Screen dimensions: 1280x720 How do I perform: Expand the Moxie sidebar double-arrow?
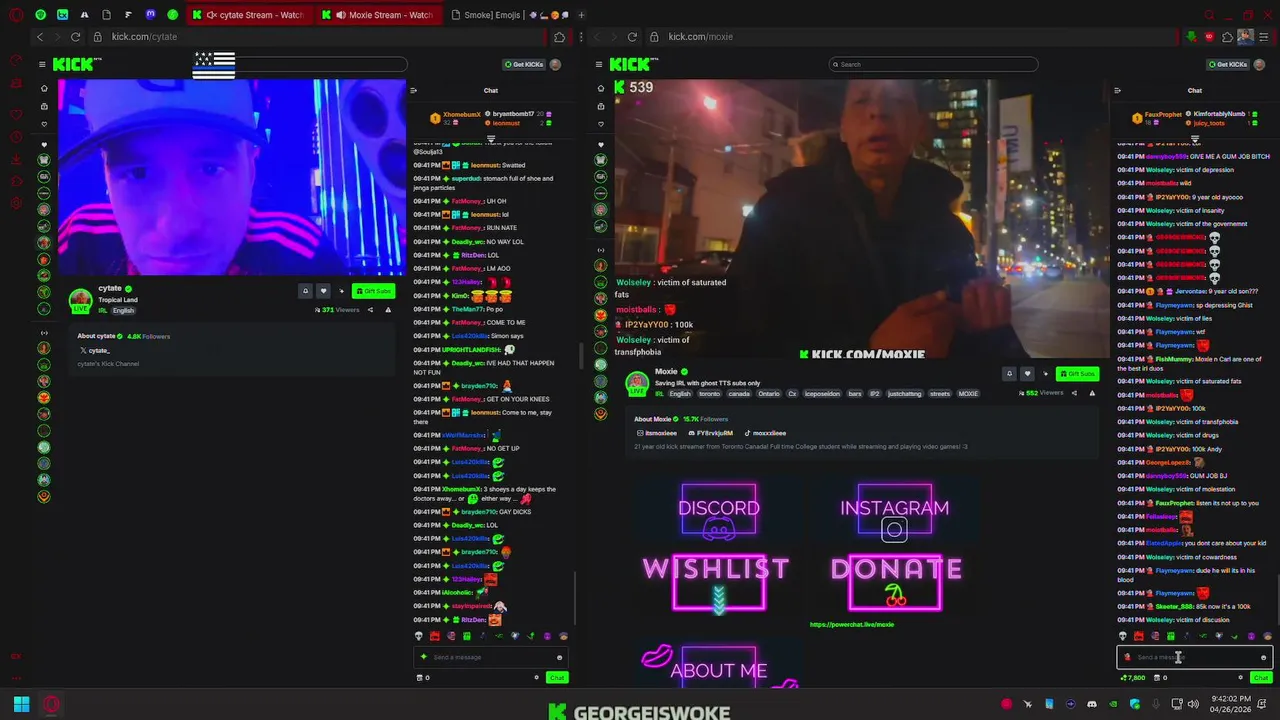click(x=601, y=250)
